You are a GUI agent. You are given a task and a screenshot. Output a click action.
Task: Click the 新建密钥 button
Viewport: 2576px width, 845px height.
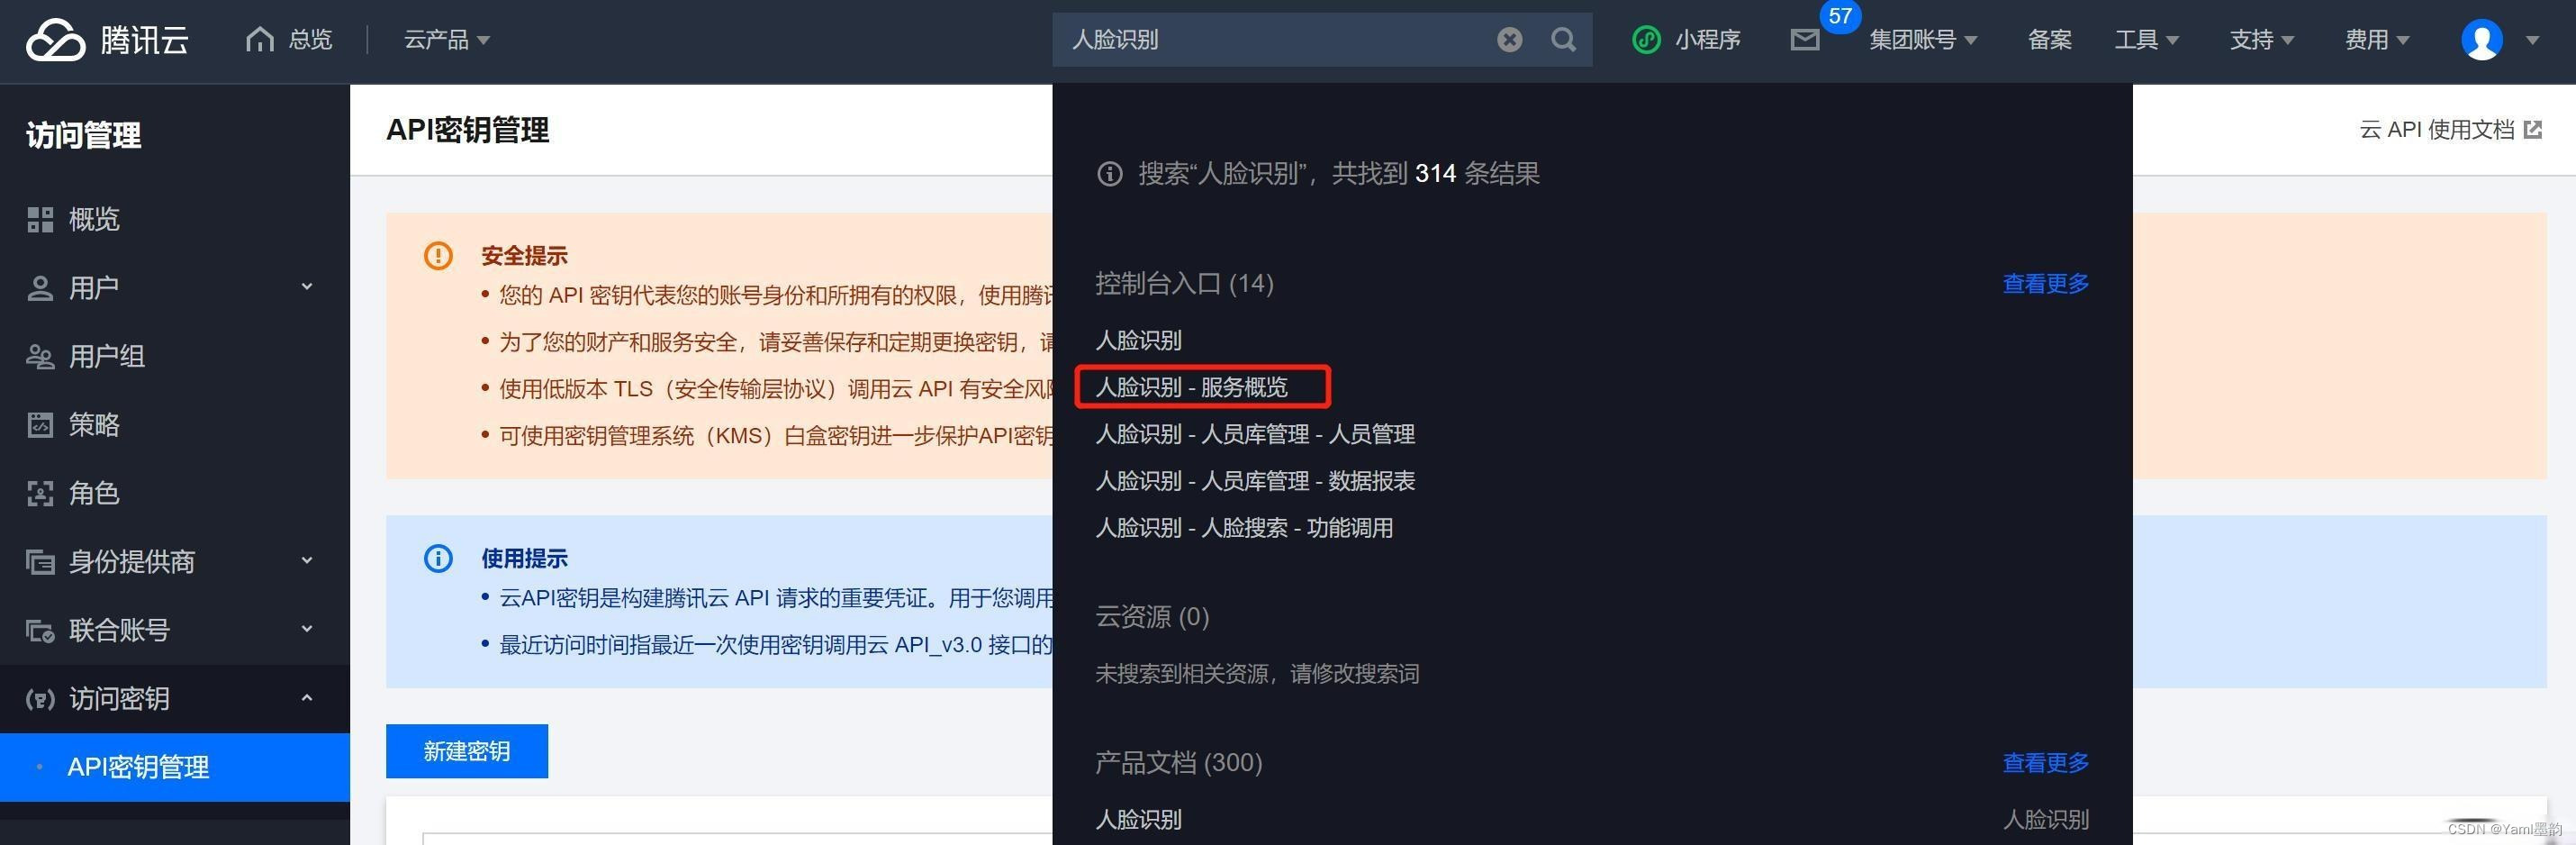click(467, 751)
